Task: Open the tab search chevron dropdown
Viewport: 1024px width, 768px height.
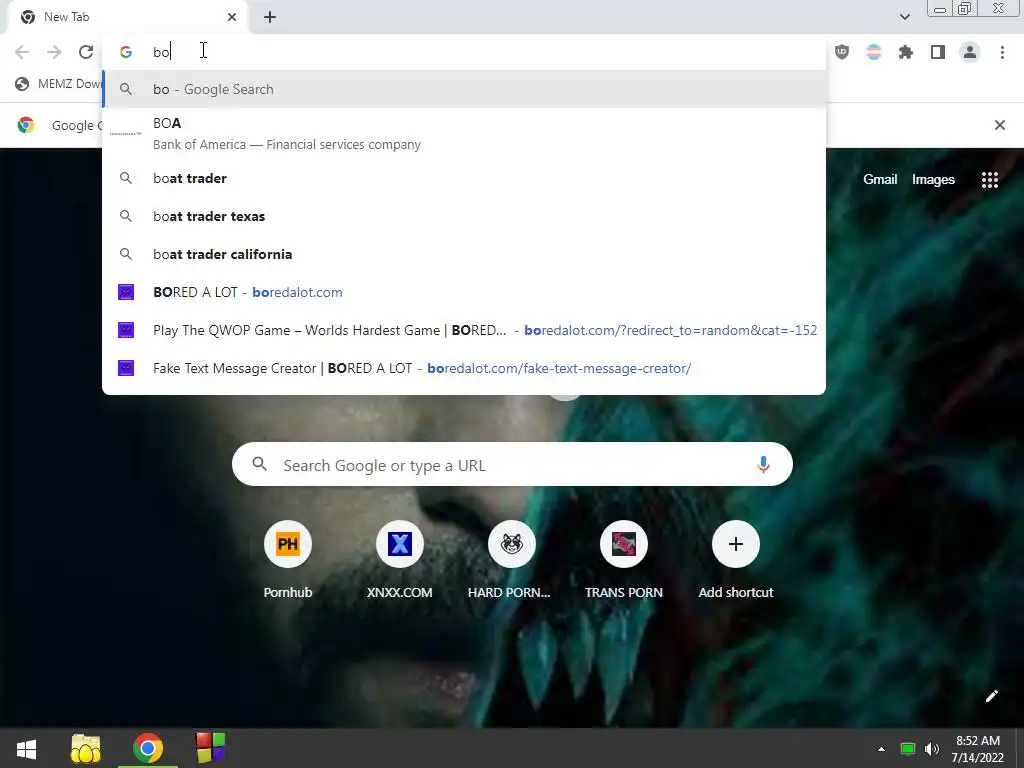Action: coord(904,17)
